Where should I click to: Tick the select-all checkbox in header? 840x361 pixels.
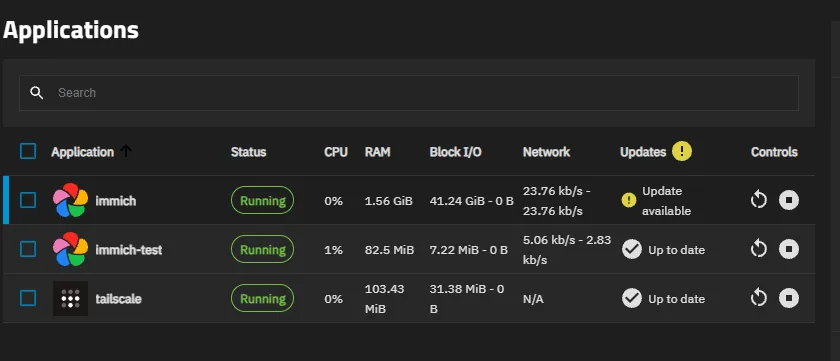pos(28,151)
